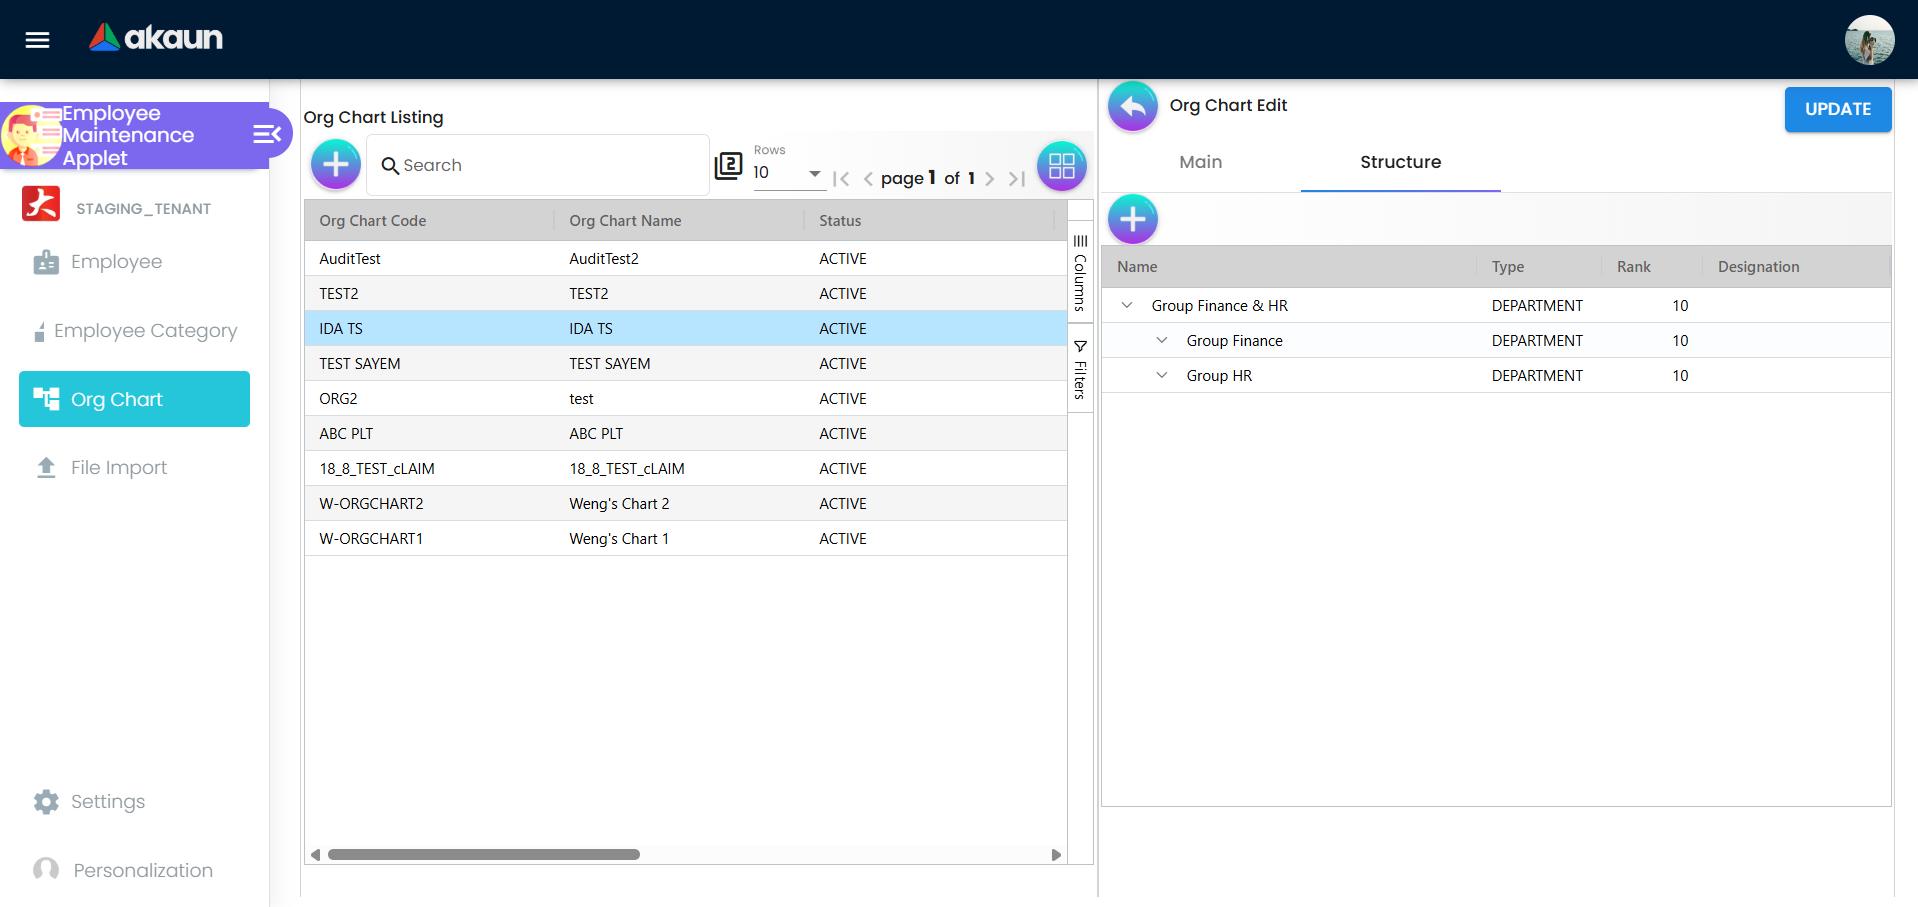Screen dimensions: 1918x907
Task: Add a new structure node
Action: [1132, 219]
